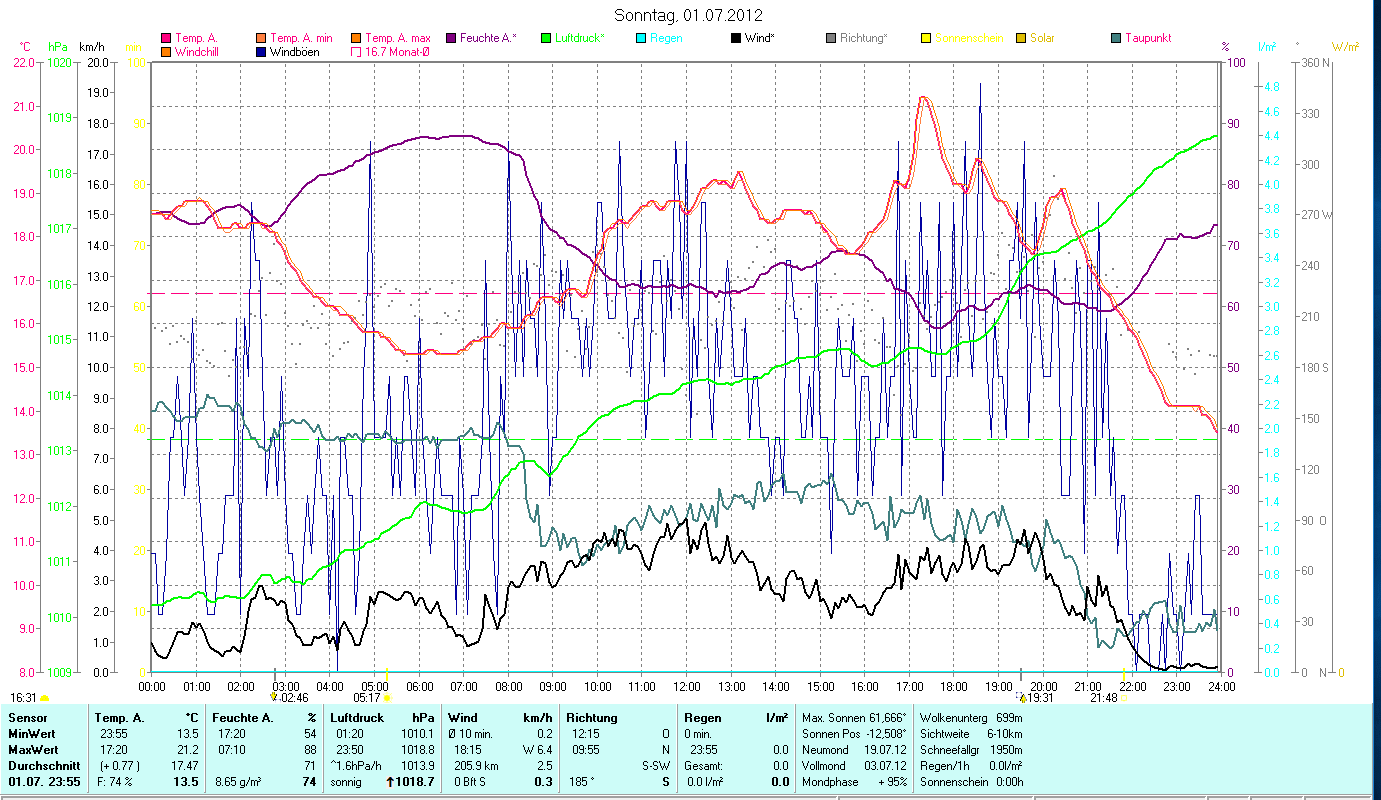Click the cyan Regen legend swatch
The image size is (1381, 800).
pos(642,38)
